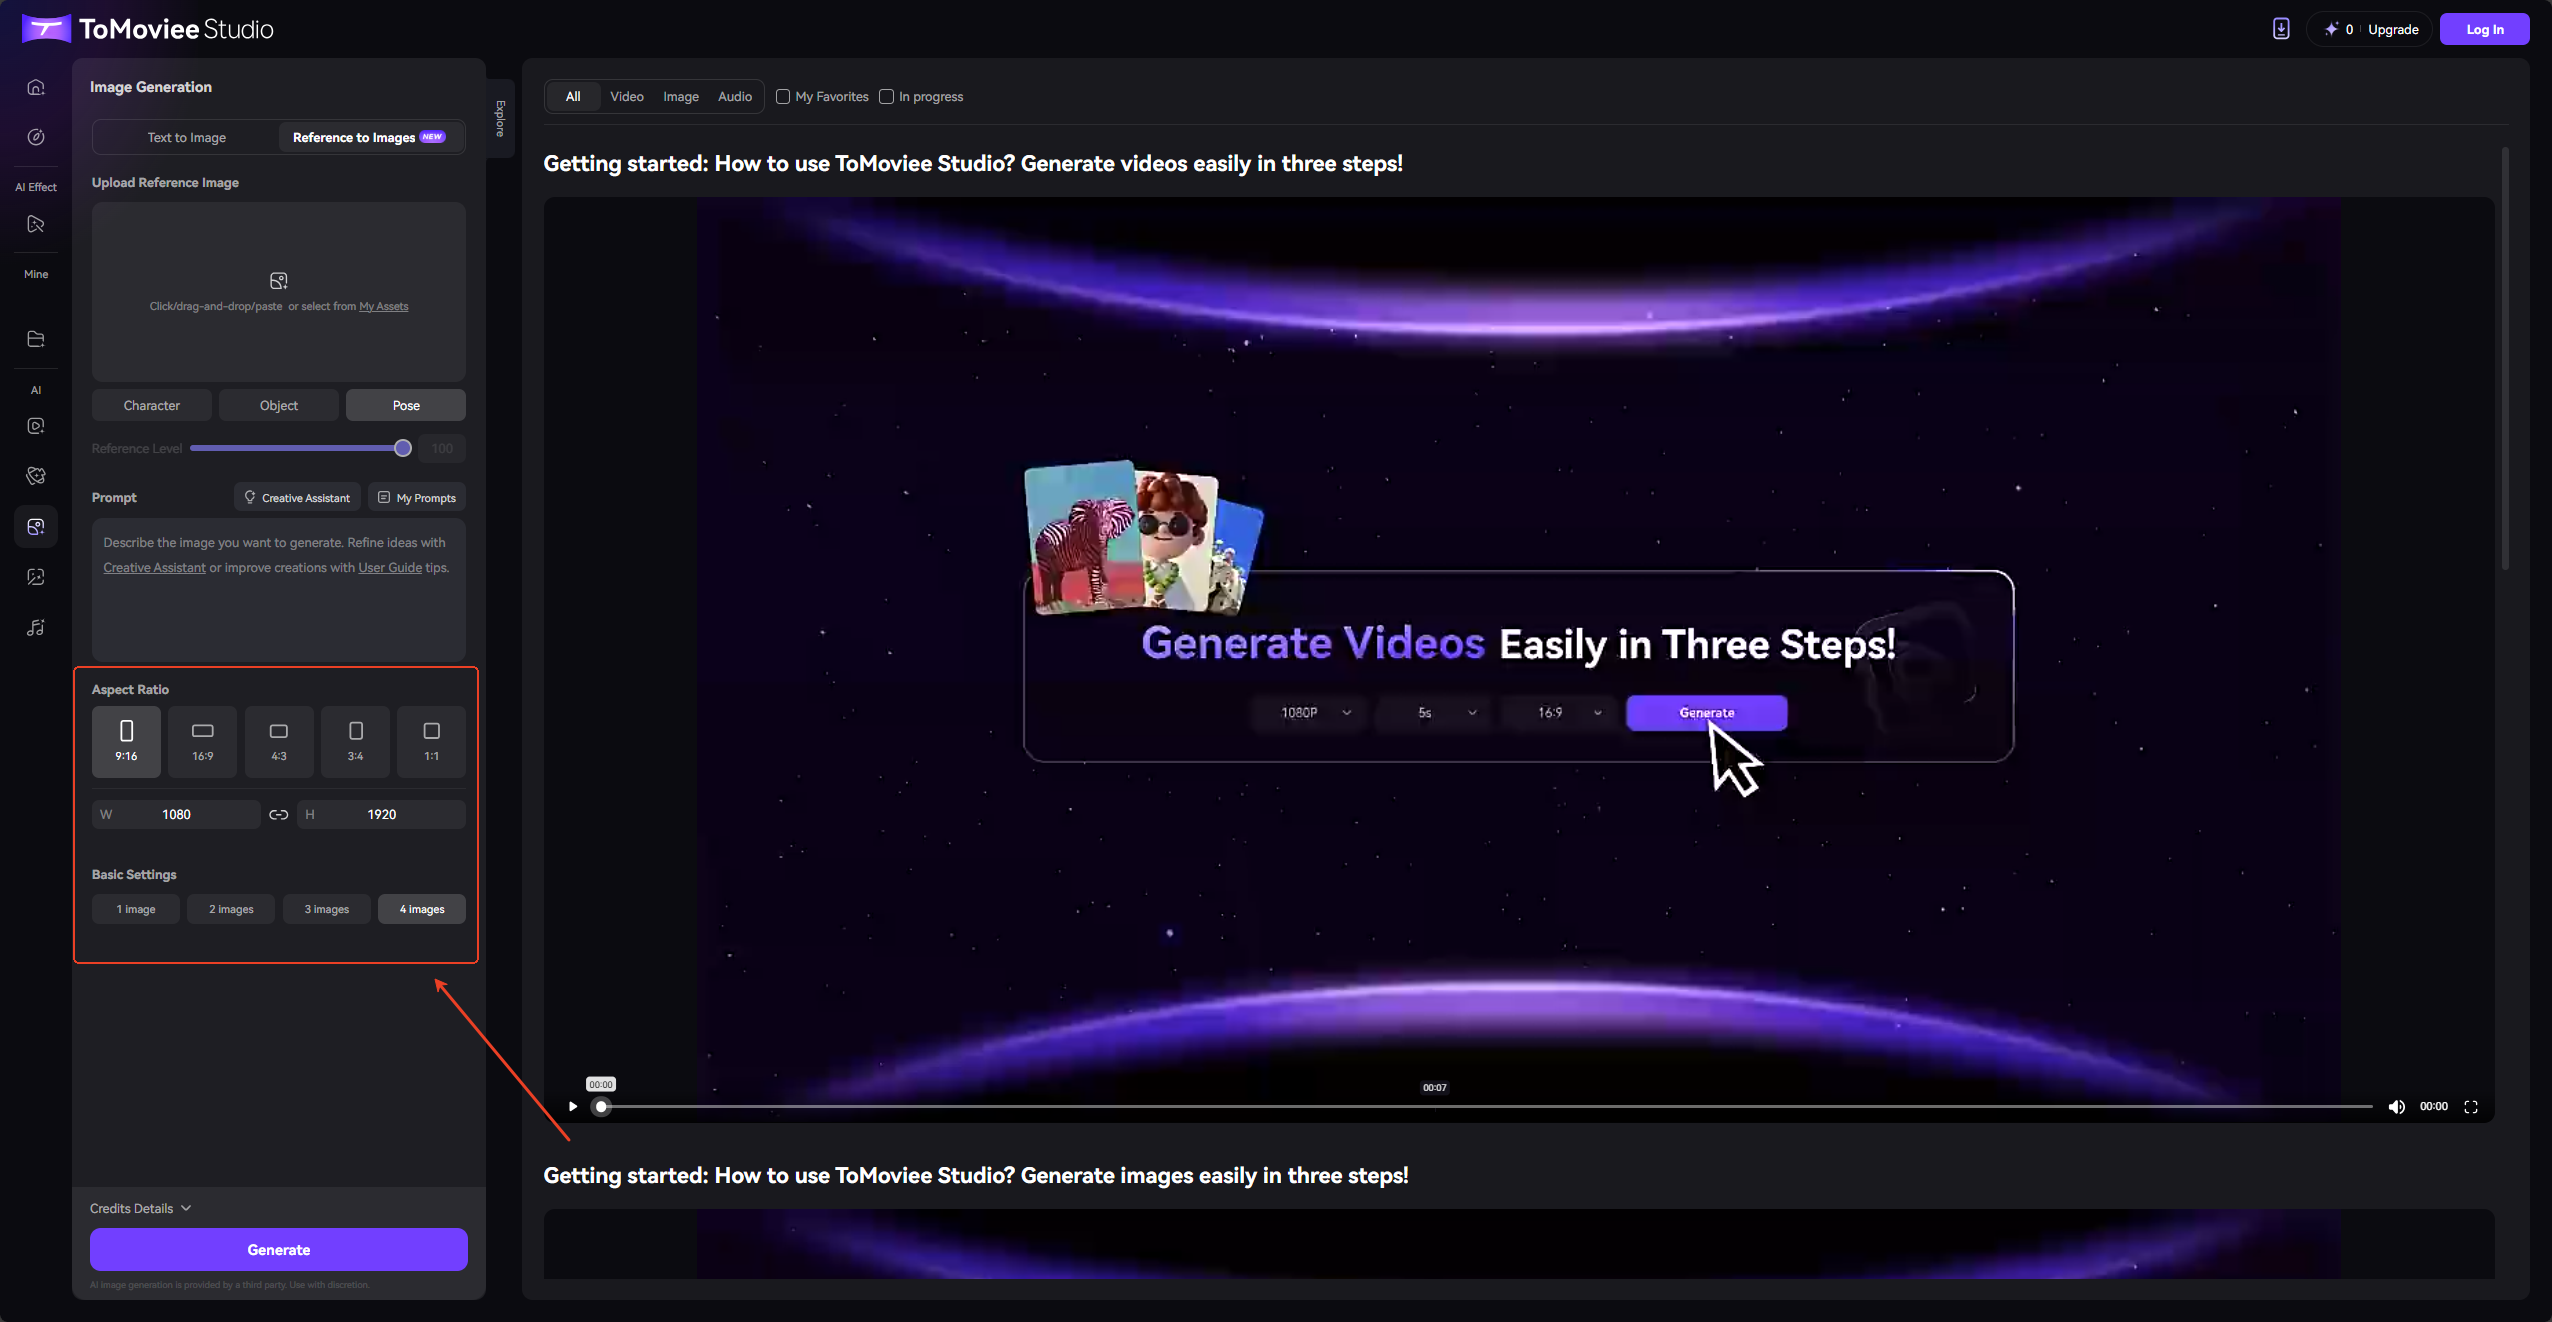This screenshot has width=2552, height=1322.
Task: Select the Character reference type
Action: click(152, 405)
